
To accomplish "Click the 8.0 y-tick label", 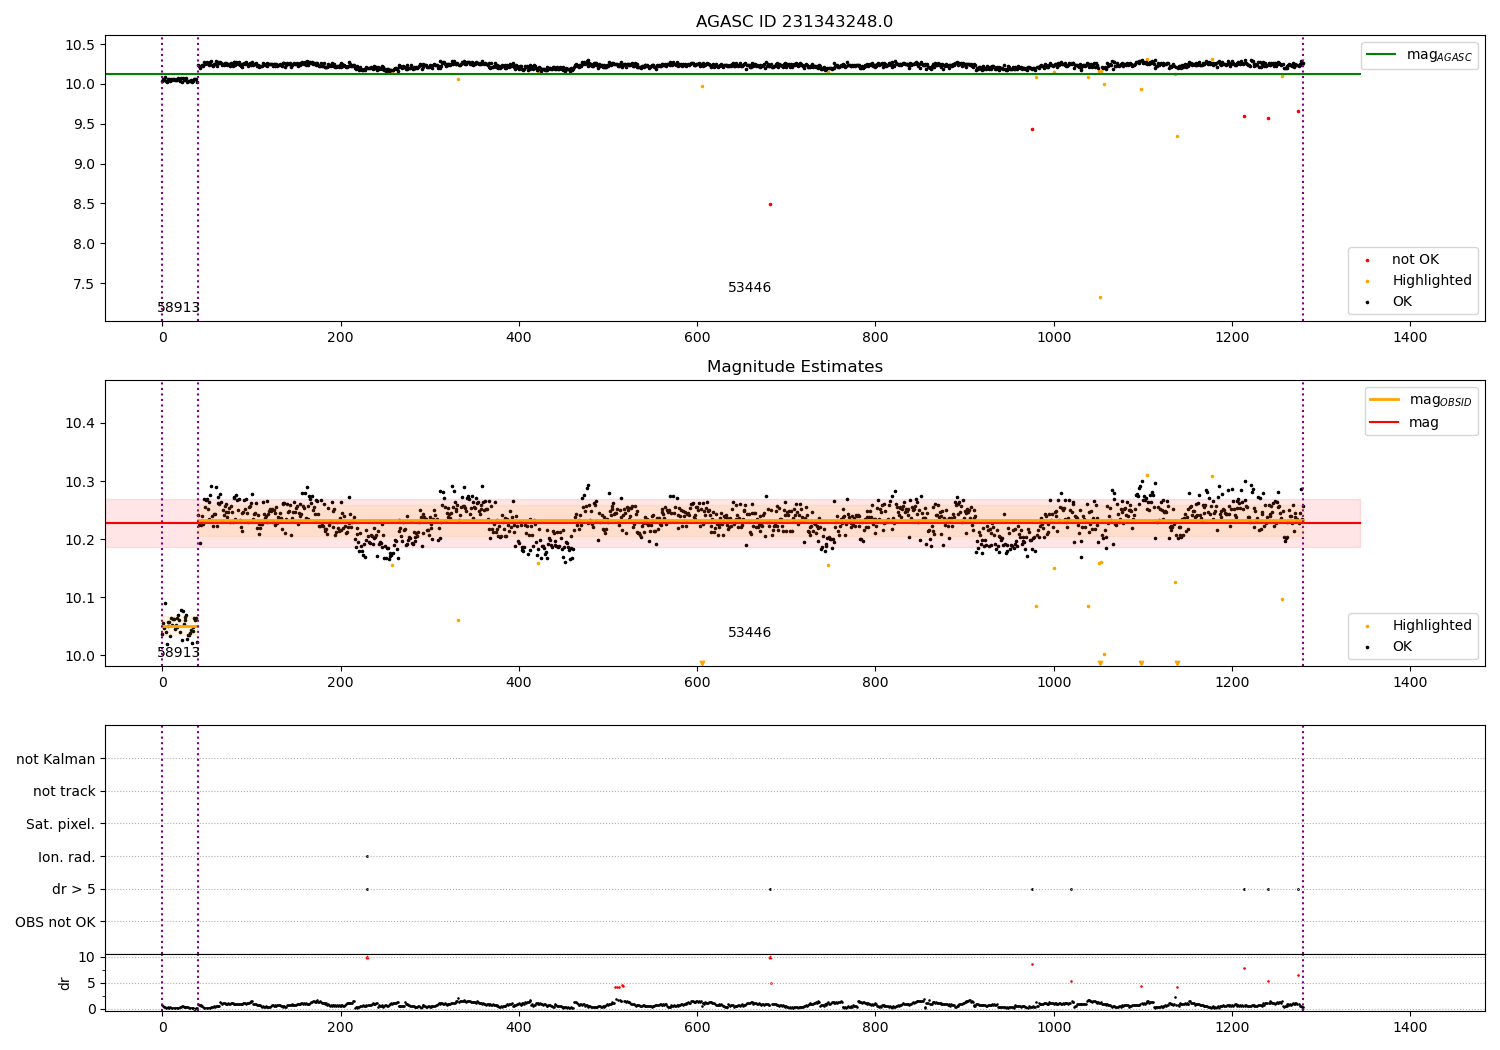I will click(x=84, y=244).
